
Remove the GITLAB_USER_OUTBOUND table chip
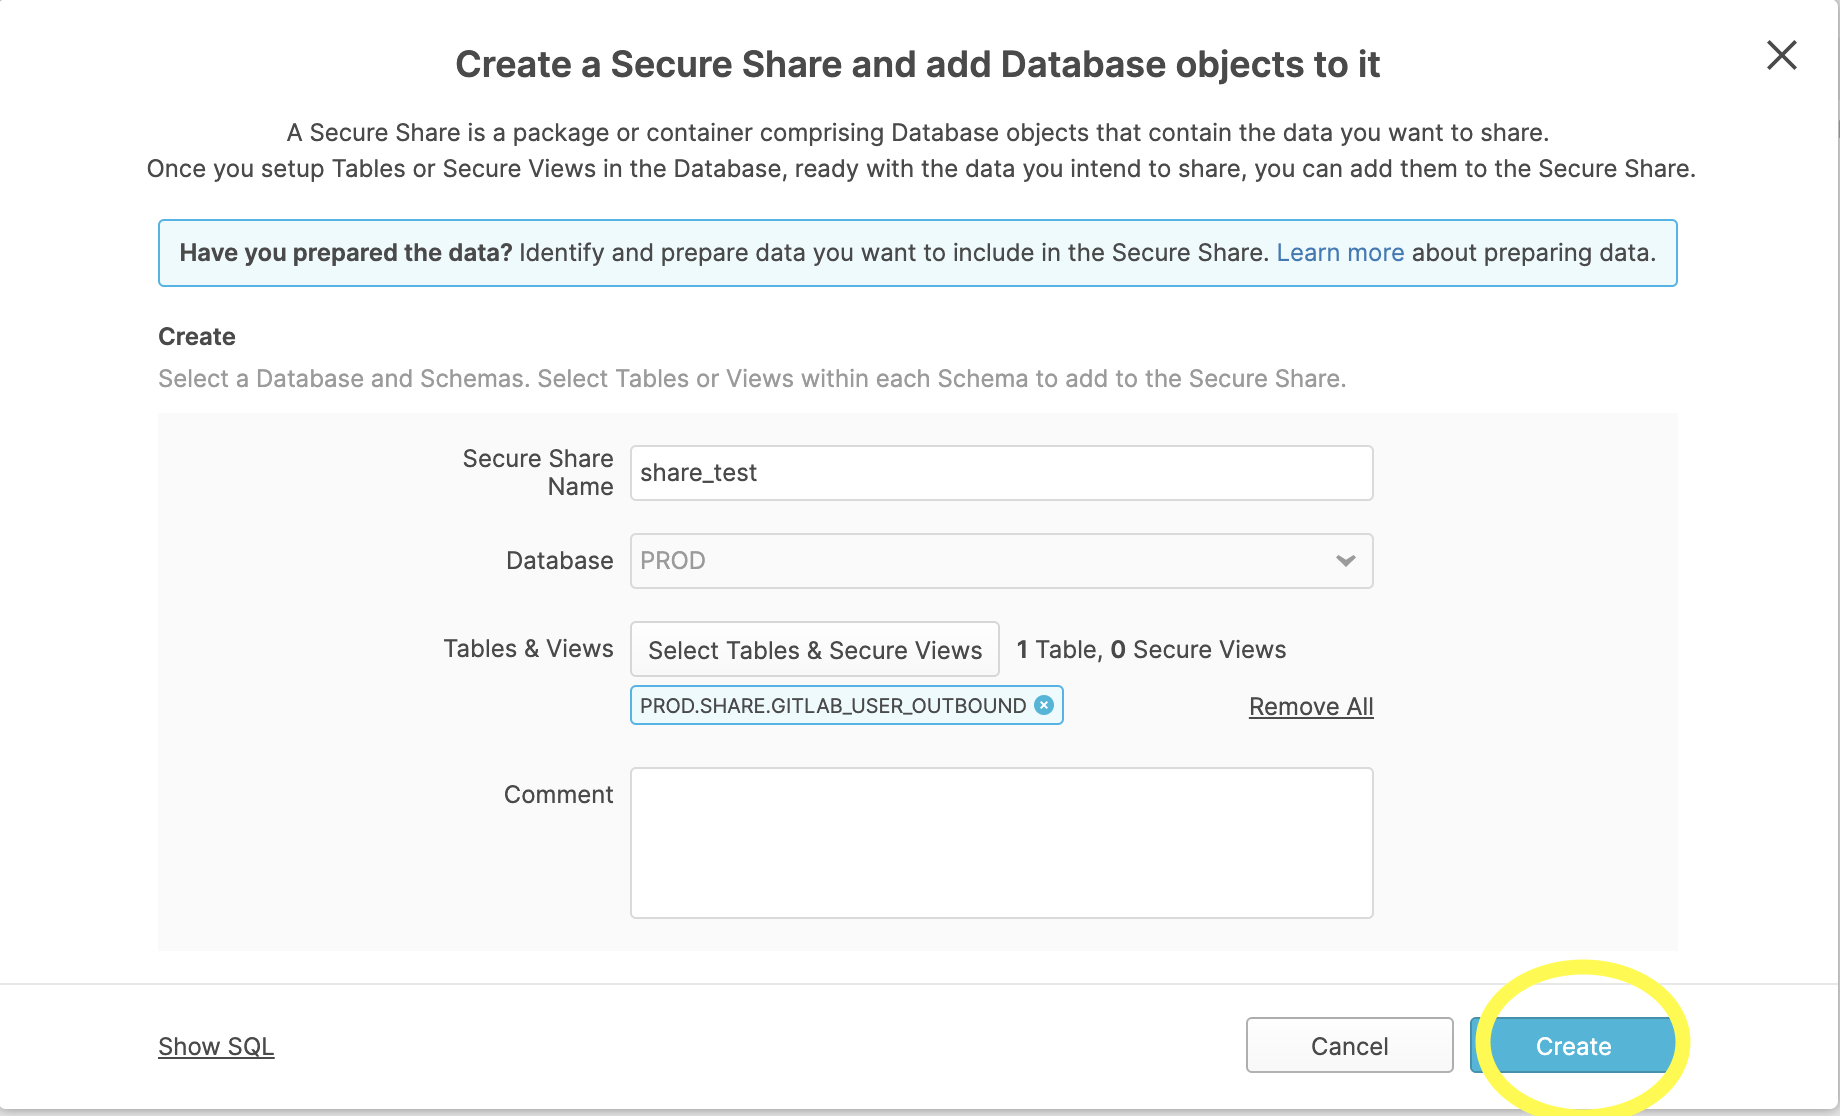pyautogui.click(x=1044, y=705)
